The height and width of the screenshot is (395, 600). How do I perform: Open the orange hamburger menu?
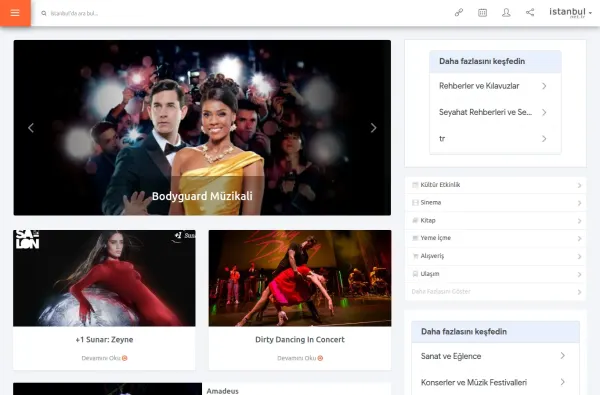15,13
